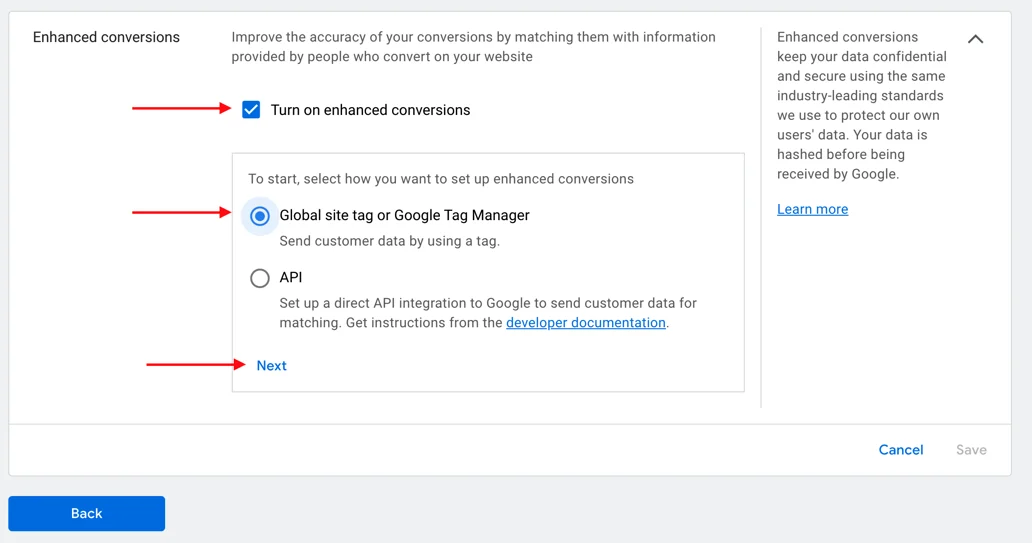Viewport: 1032px width, 543px height.
Task: Open the Learn more link
Action: click(x=812, y=209)
